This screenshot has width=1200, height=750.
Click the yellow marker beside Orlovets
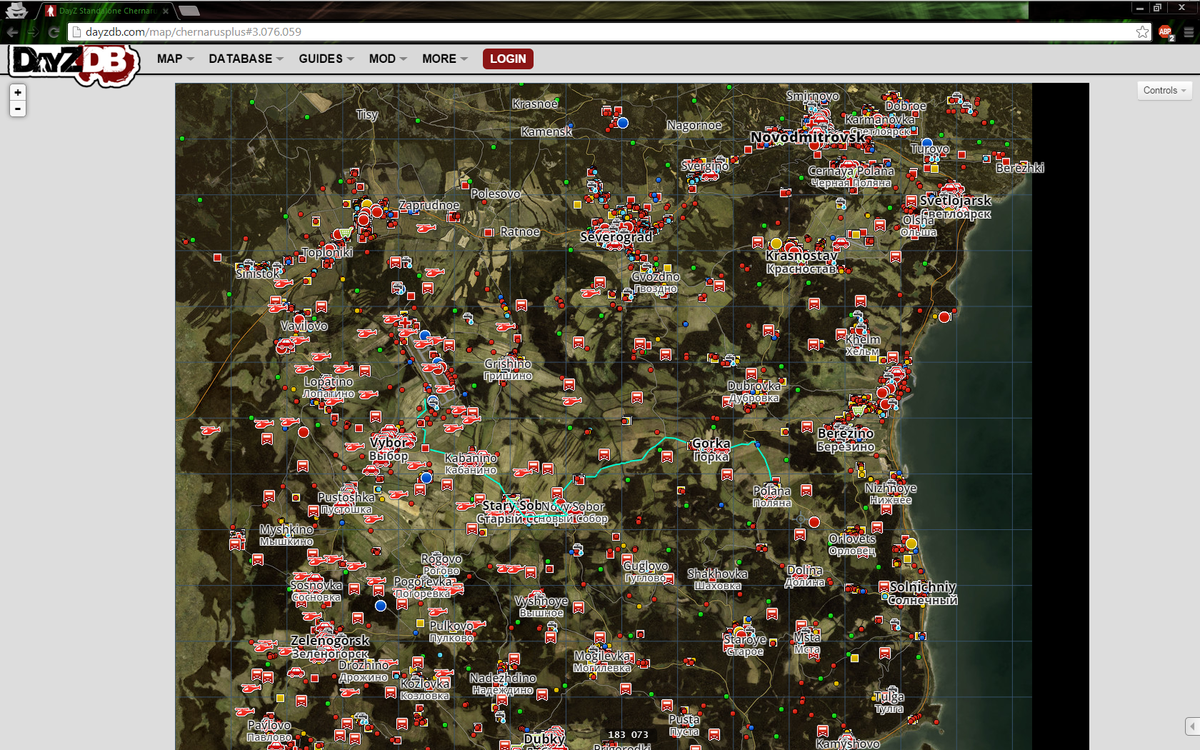(x=911, y=543)
